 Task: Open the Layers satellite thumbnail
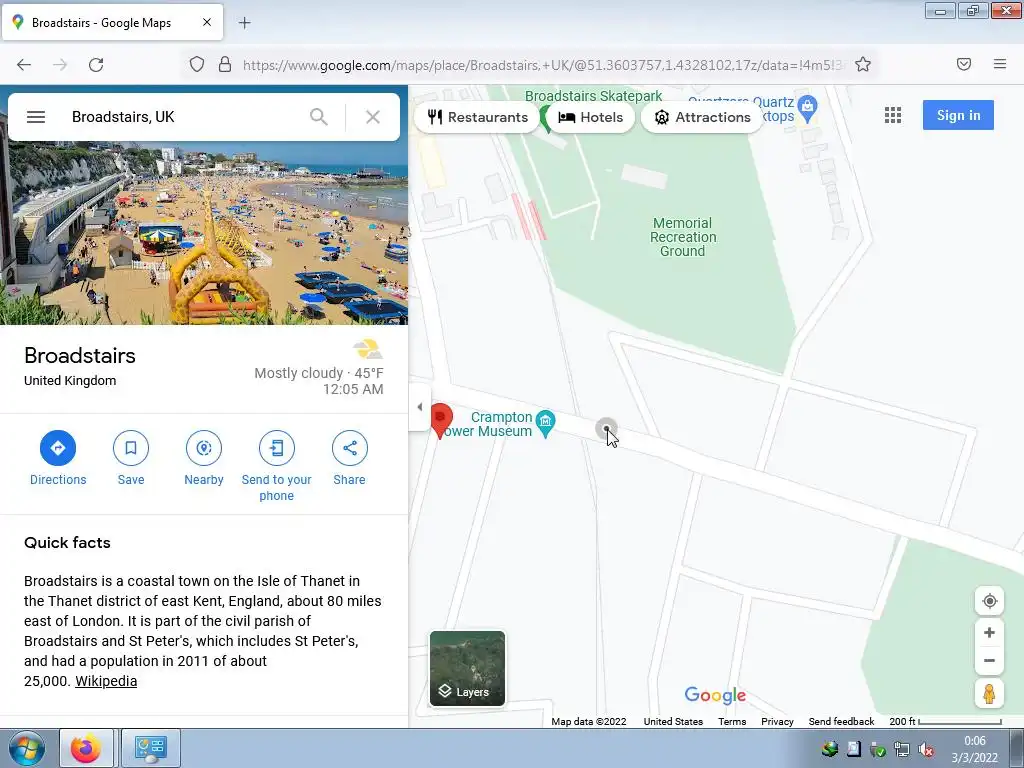tap(468, 668)
